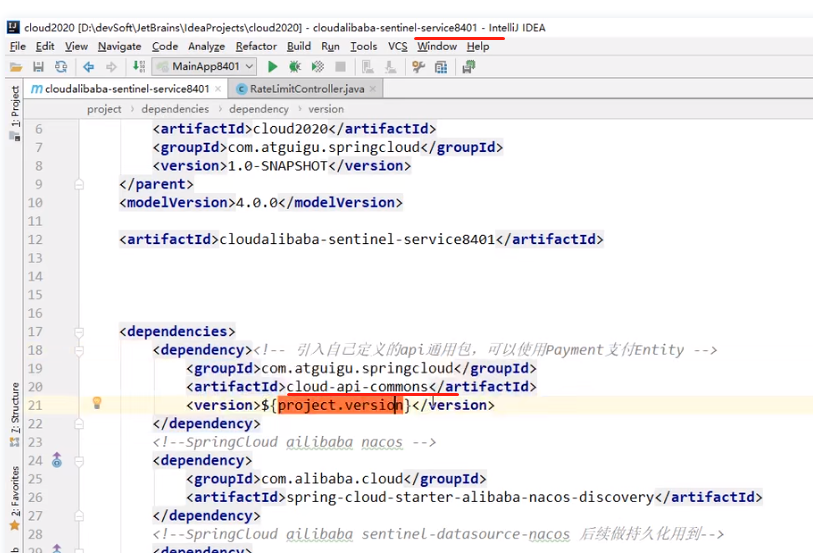The width and height of the screenshot is (813, 553).
Task: Close the RateLimitController.java tab
Action: [373, 89]
